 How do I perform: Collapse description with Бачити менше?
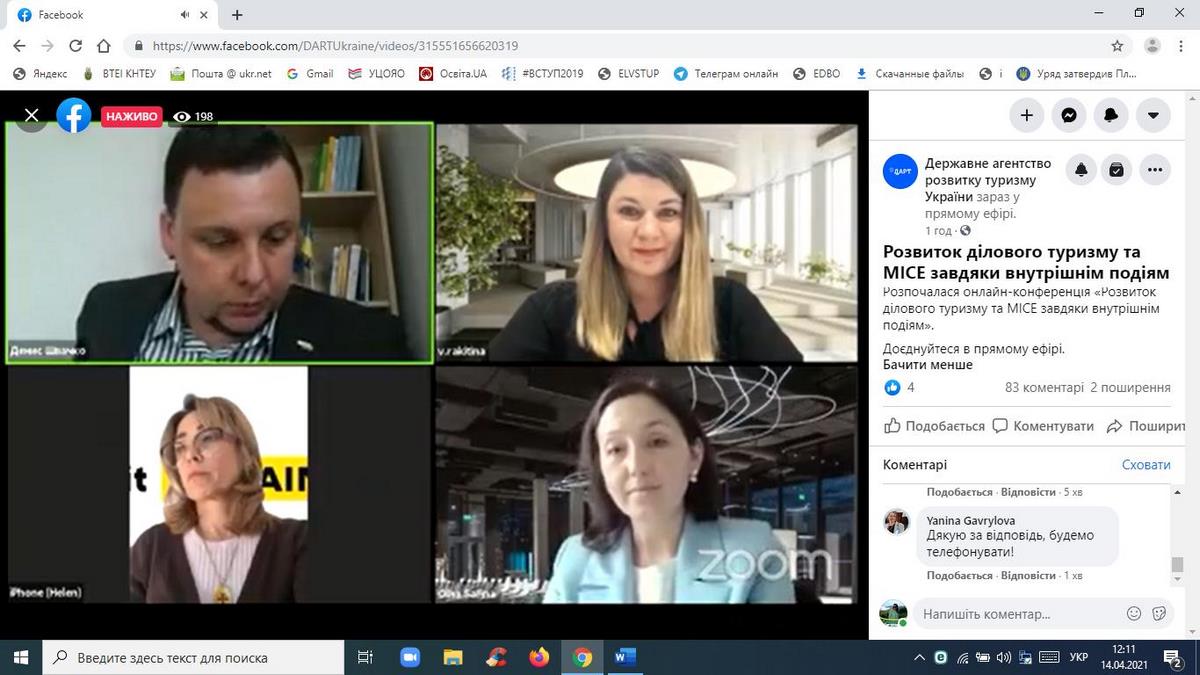pyautogui.click(x=927, y=365)
